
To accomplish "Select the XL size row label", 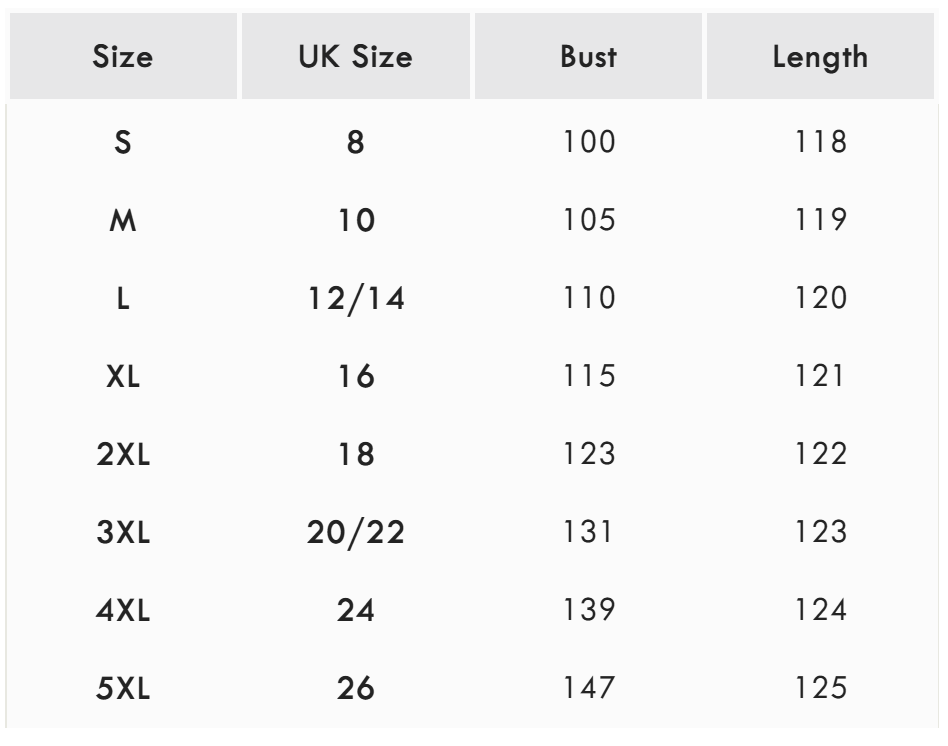I will point(122,377).
